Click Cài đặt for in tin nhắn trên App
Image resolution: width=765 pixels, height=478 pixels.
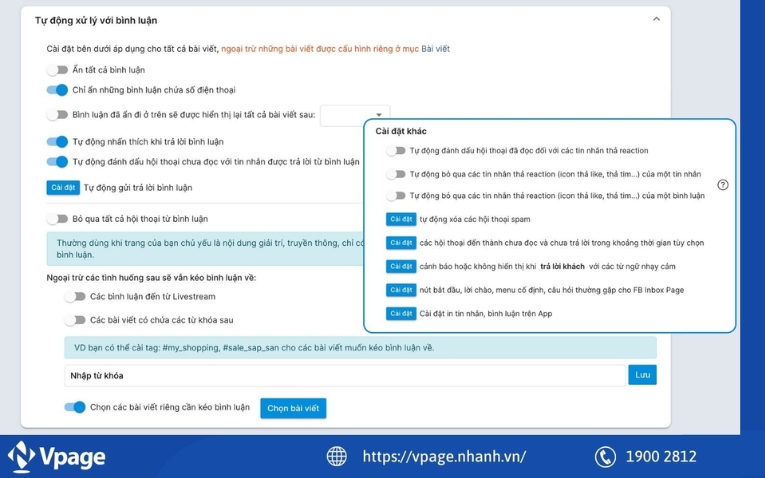401,313
